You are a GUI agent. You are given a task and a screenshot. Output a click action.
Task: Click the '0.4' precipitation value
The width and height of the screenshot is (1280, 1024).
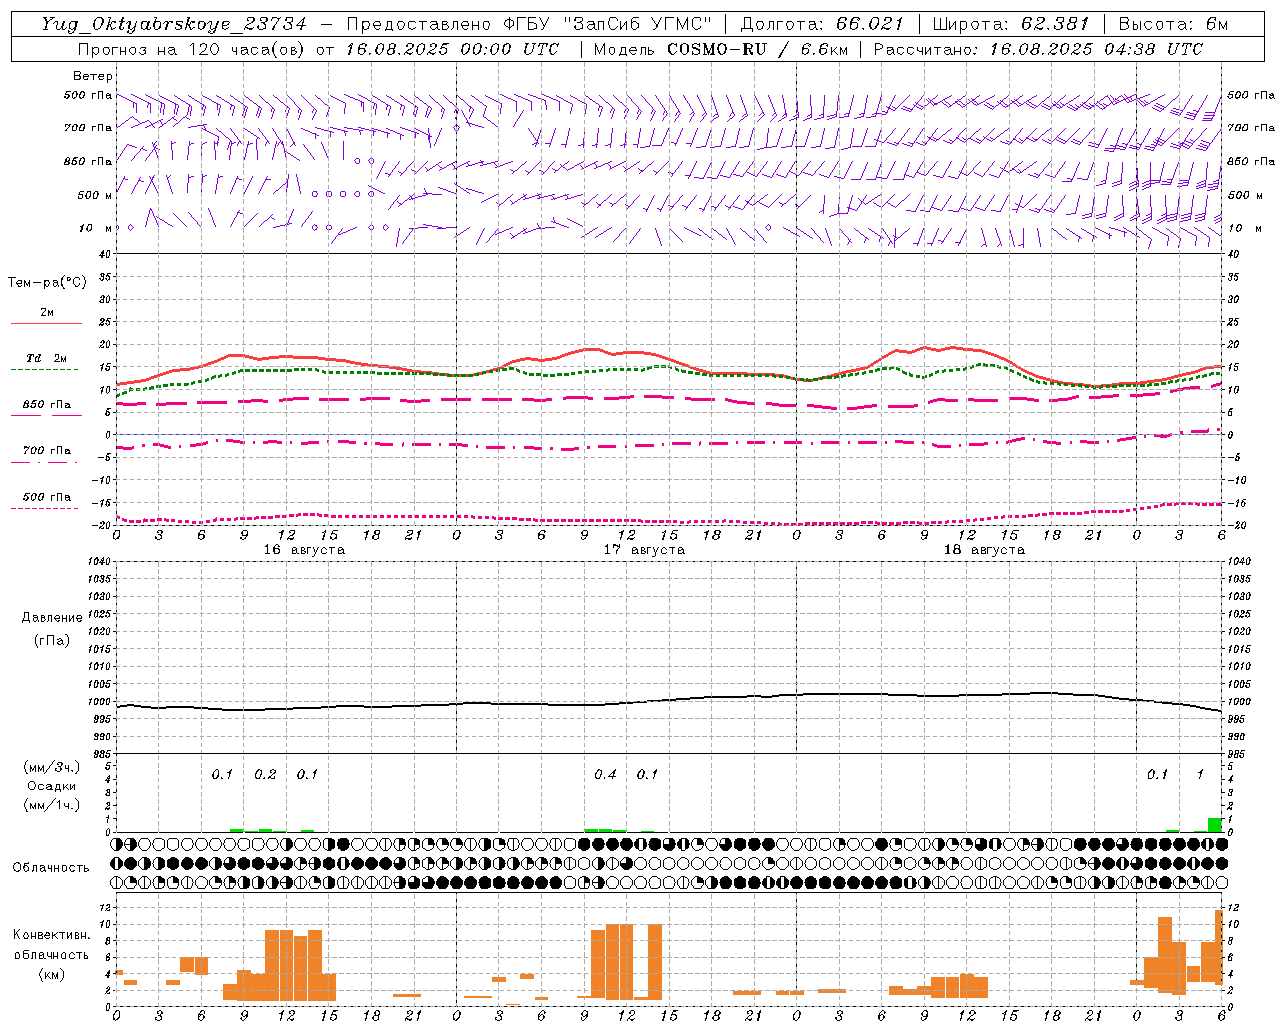tap(605, 775)
